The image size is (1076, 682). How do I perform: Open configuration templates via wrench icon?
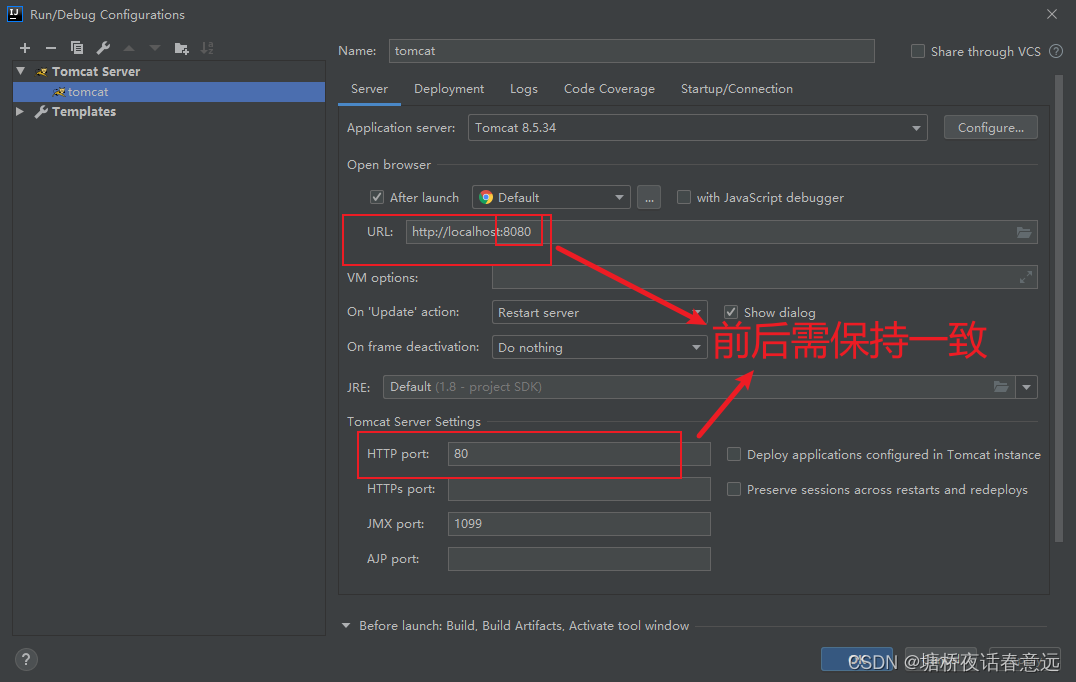click(102, 47)
